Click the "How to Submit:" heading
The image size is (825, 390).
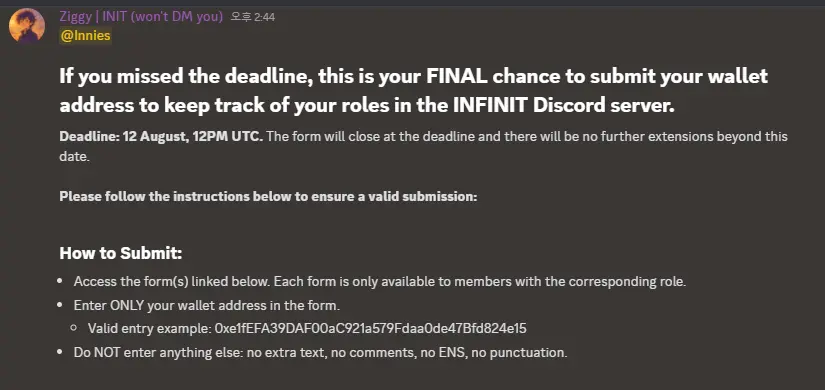click(x=120, y=253)
